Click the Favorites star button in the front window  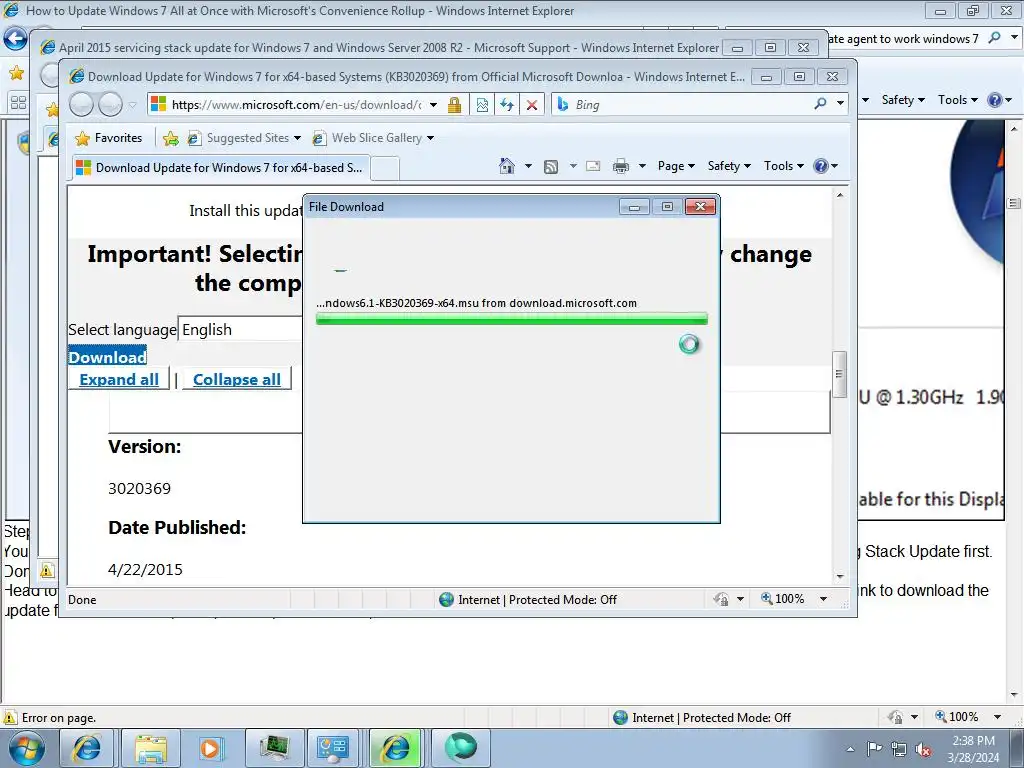(108, 138)
